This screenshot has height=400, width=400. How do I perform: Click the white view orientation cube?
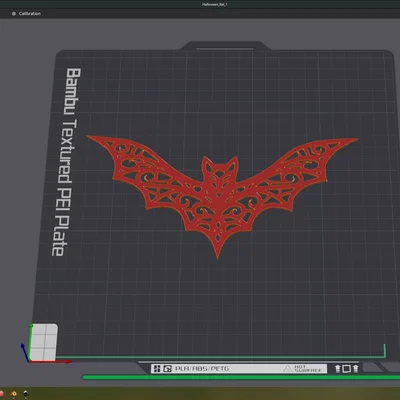coord(43,342)
